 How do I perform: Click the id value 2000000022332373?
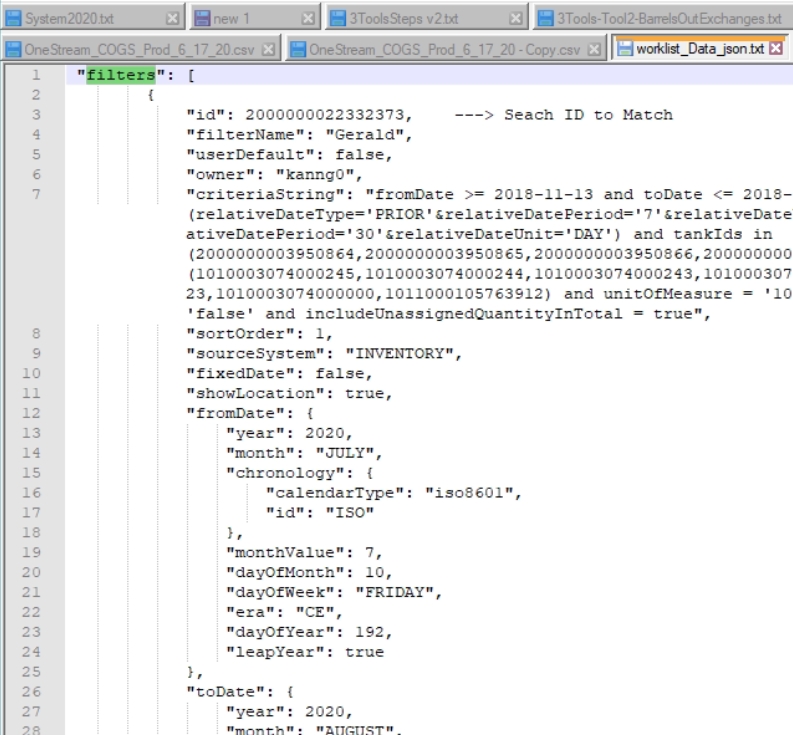click(325, 115)
